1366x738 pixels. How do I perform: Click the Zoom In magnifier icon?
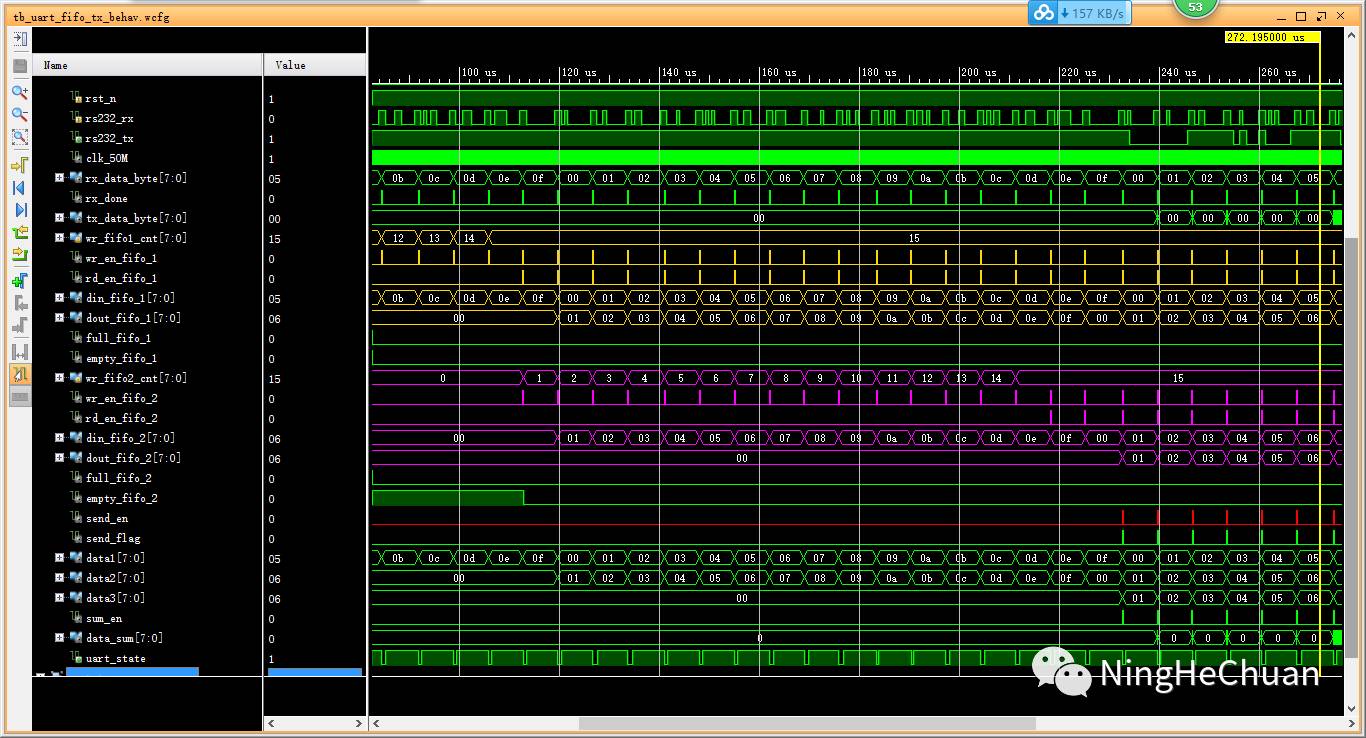tap(19, 92)
